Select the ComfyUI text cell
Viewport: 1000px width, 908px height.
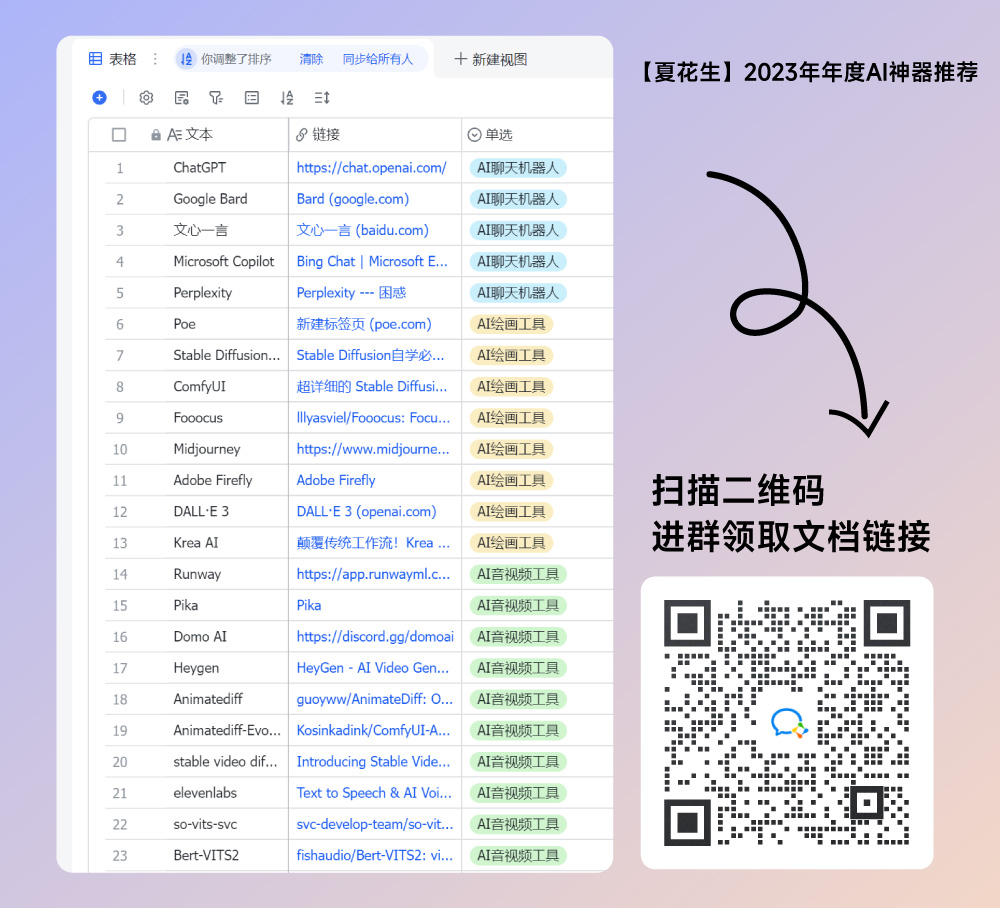tap(200, 386)
